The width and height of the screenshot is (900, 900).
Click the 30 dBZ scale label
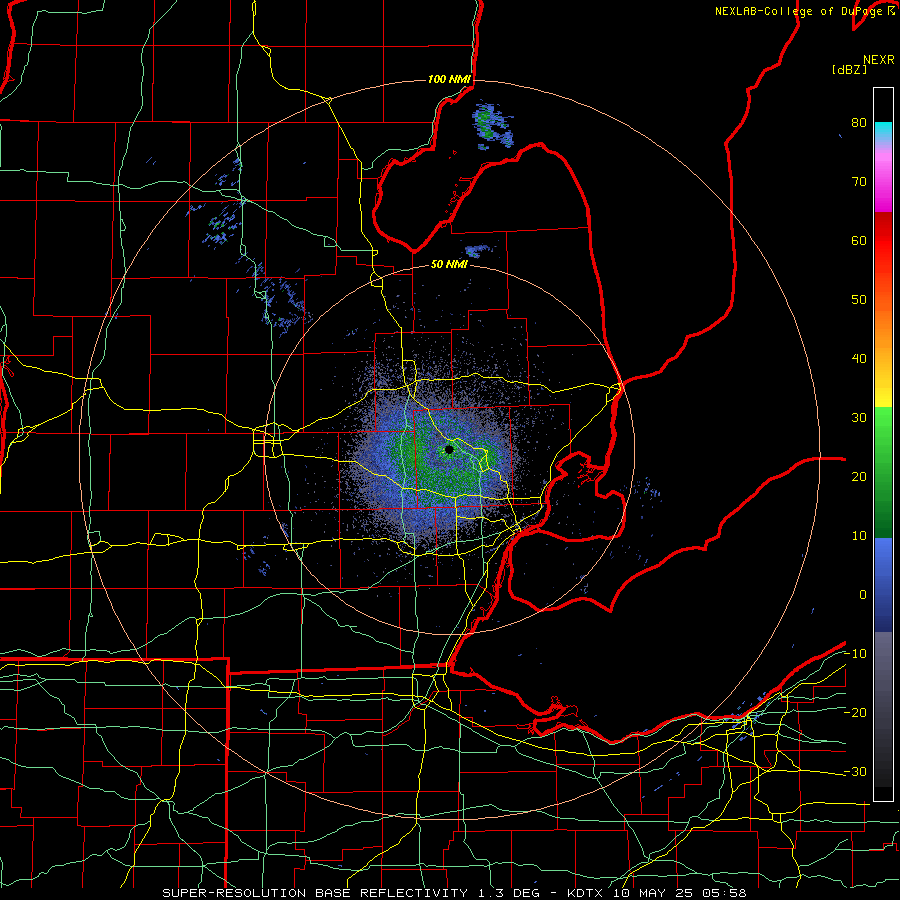pyautogui.click(x=859, y=418)
